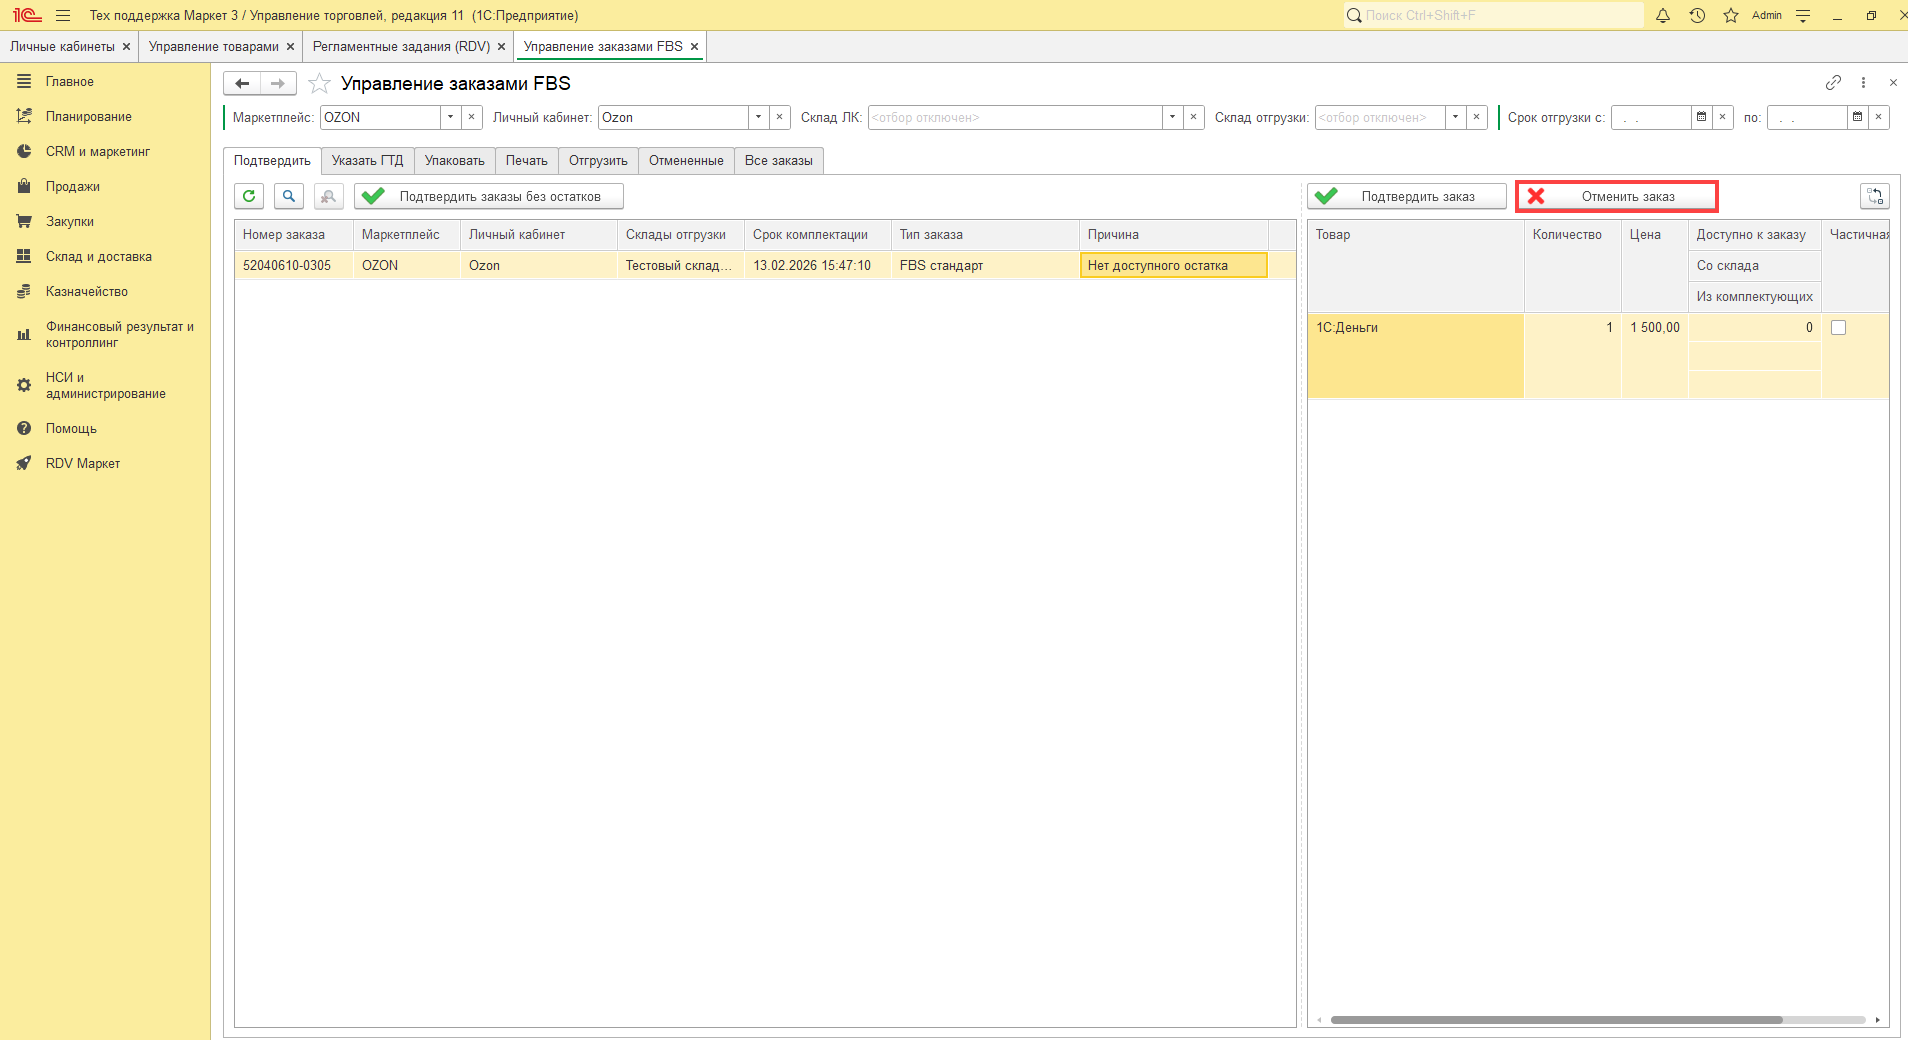This screenshot has width=1908, height=1040.
Task: Expand the Склад отгрузки dropdown
Action: point(1455,117)
